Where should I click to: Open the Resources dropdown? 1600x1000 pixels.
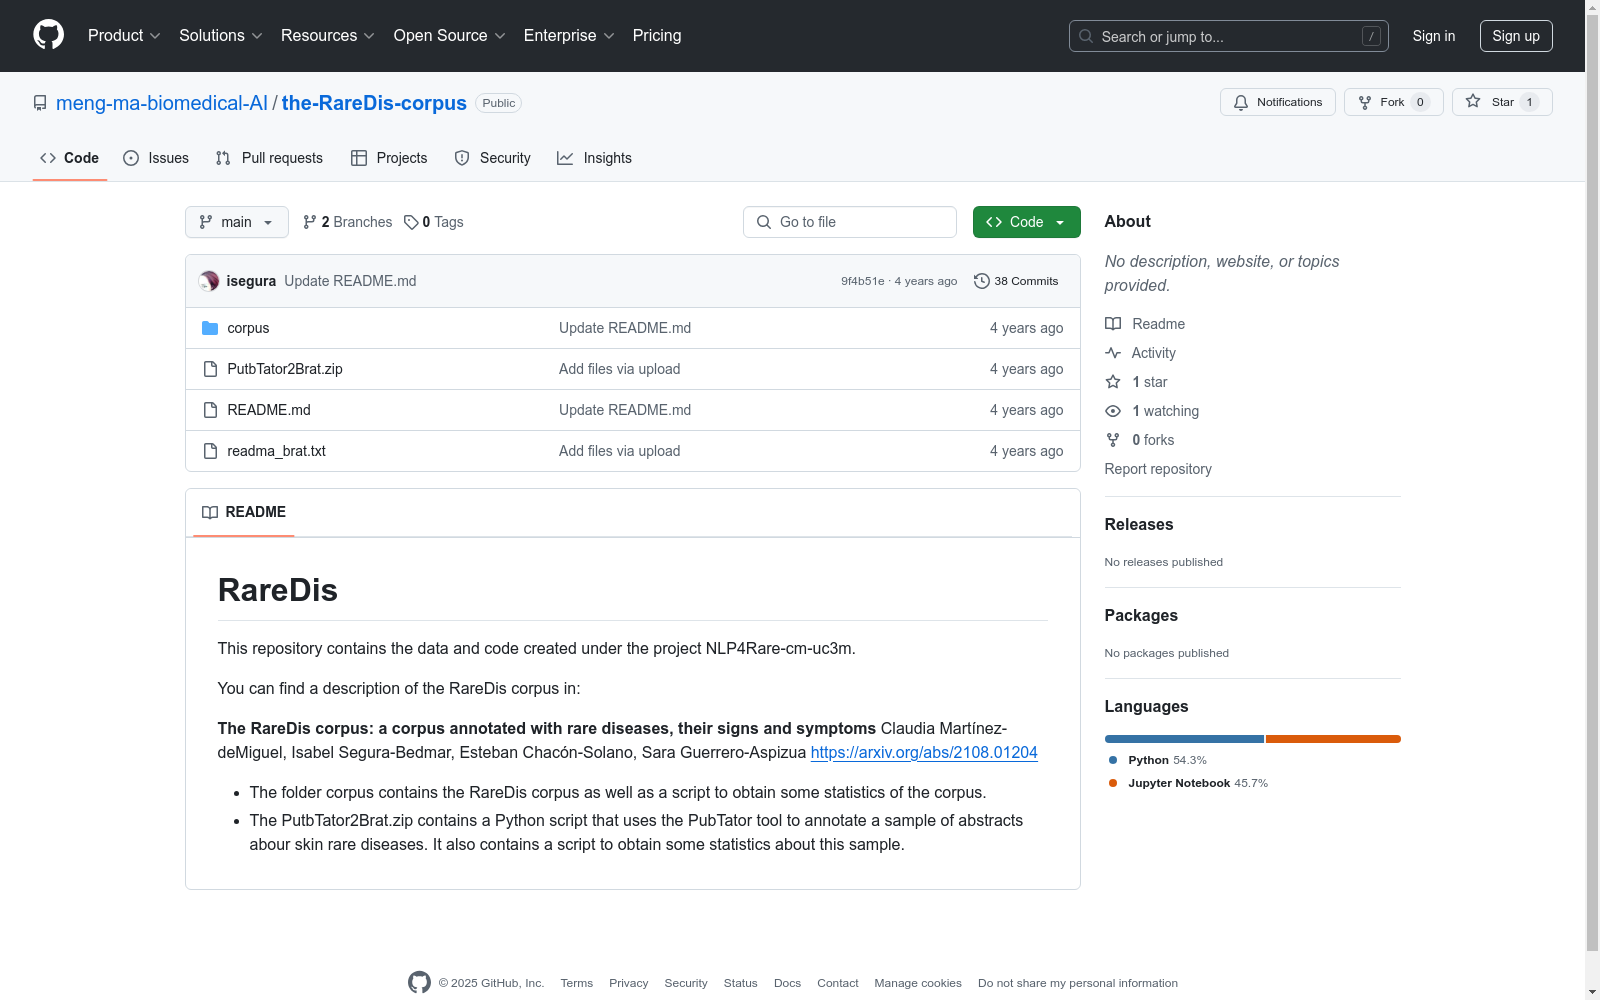coord(328,36)
